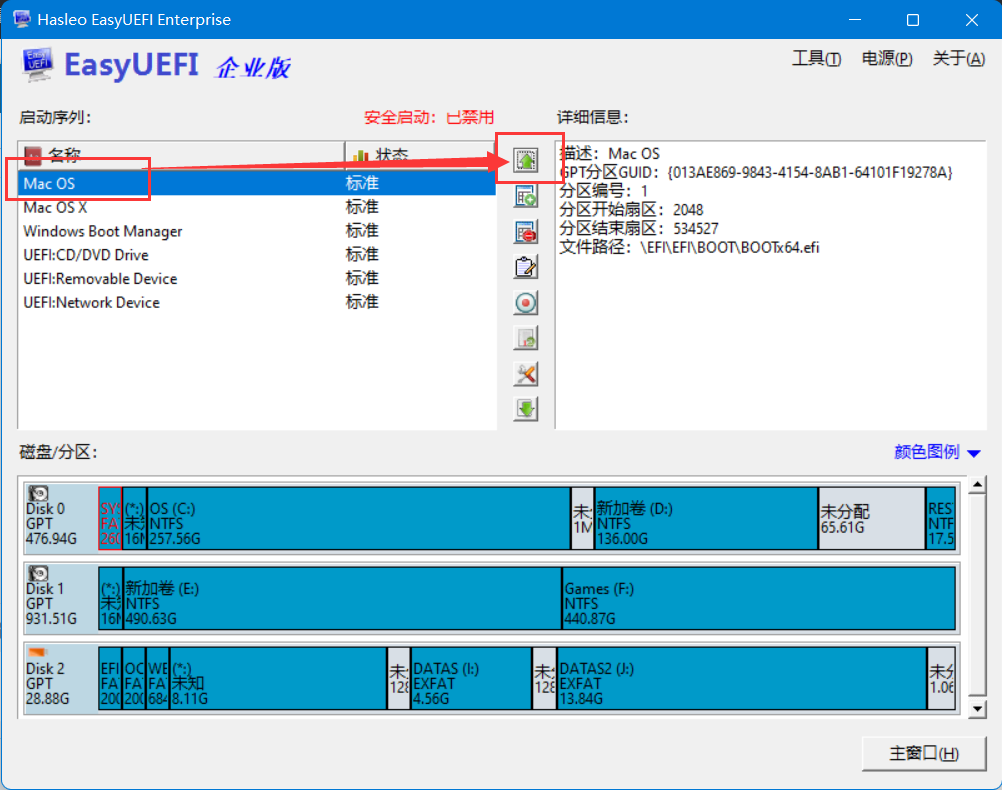Move the Mac OS entry up in boot order

coord(525,159)
